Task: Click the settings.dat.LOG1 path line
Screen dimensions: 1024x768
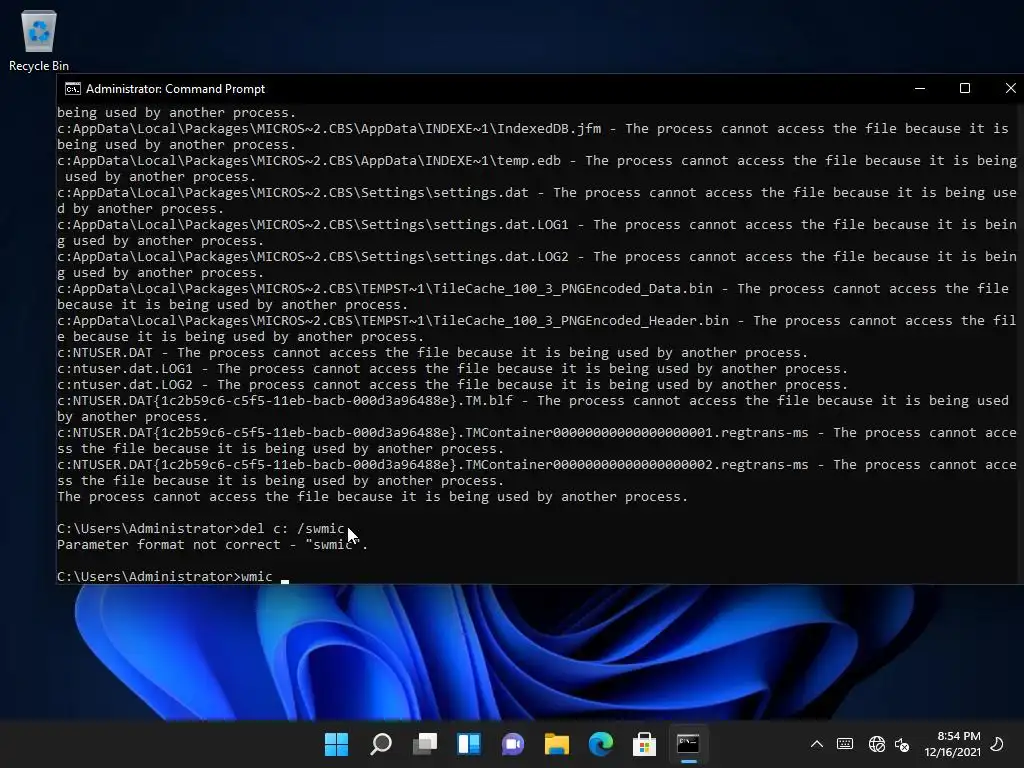Action: 537,232
